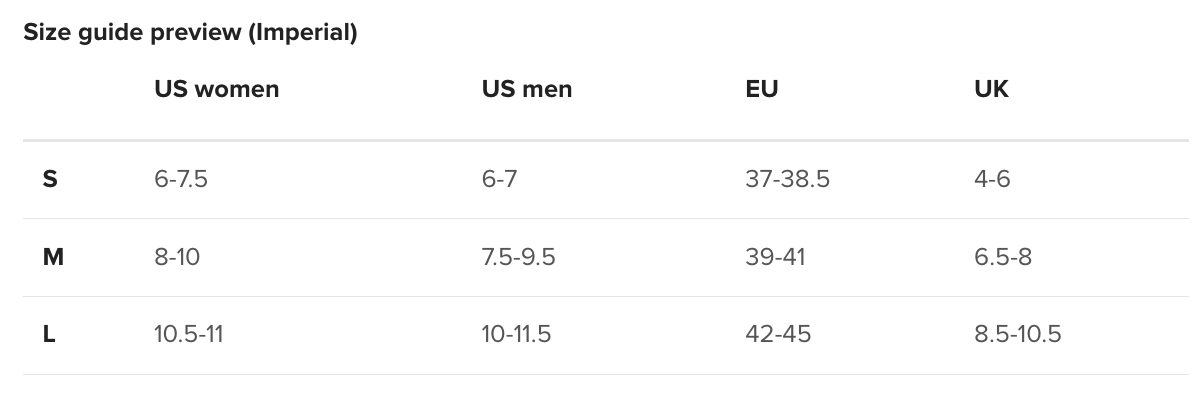
Task: Click the 'Size guide preview (Imperial)' heading
Action: coord(190,33)
